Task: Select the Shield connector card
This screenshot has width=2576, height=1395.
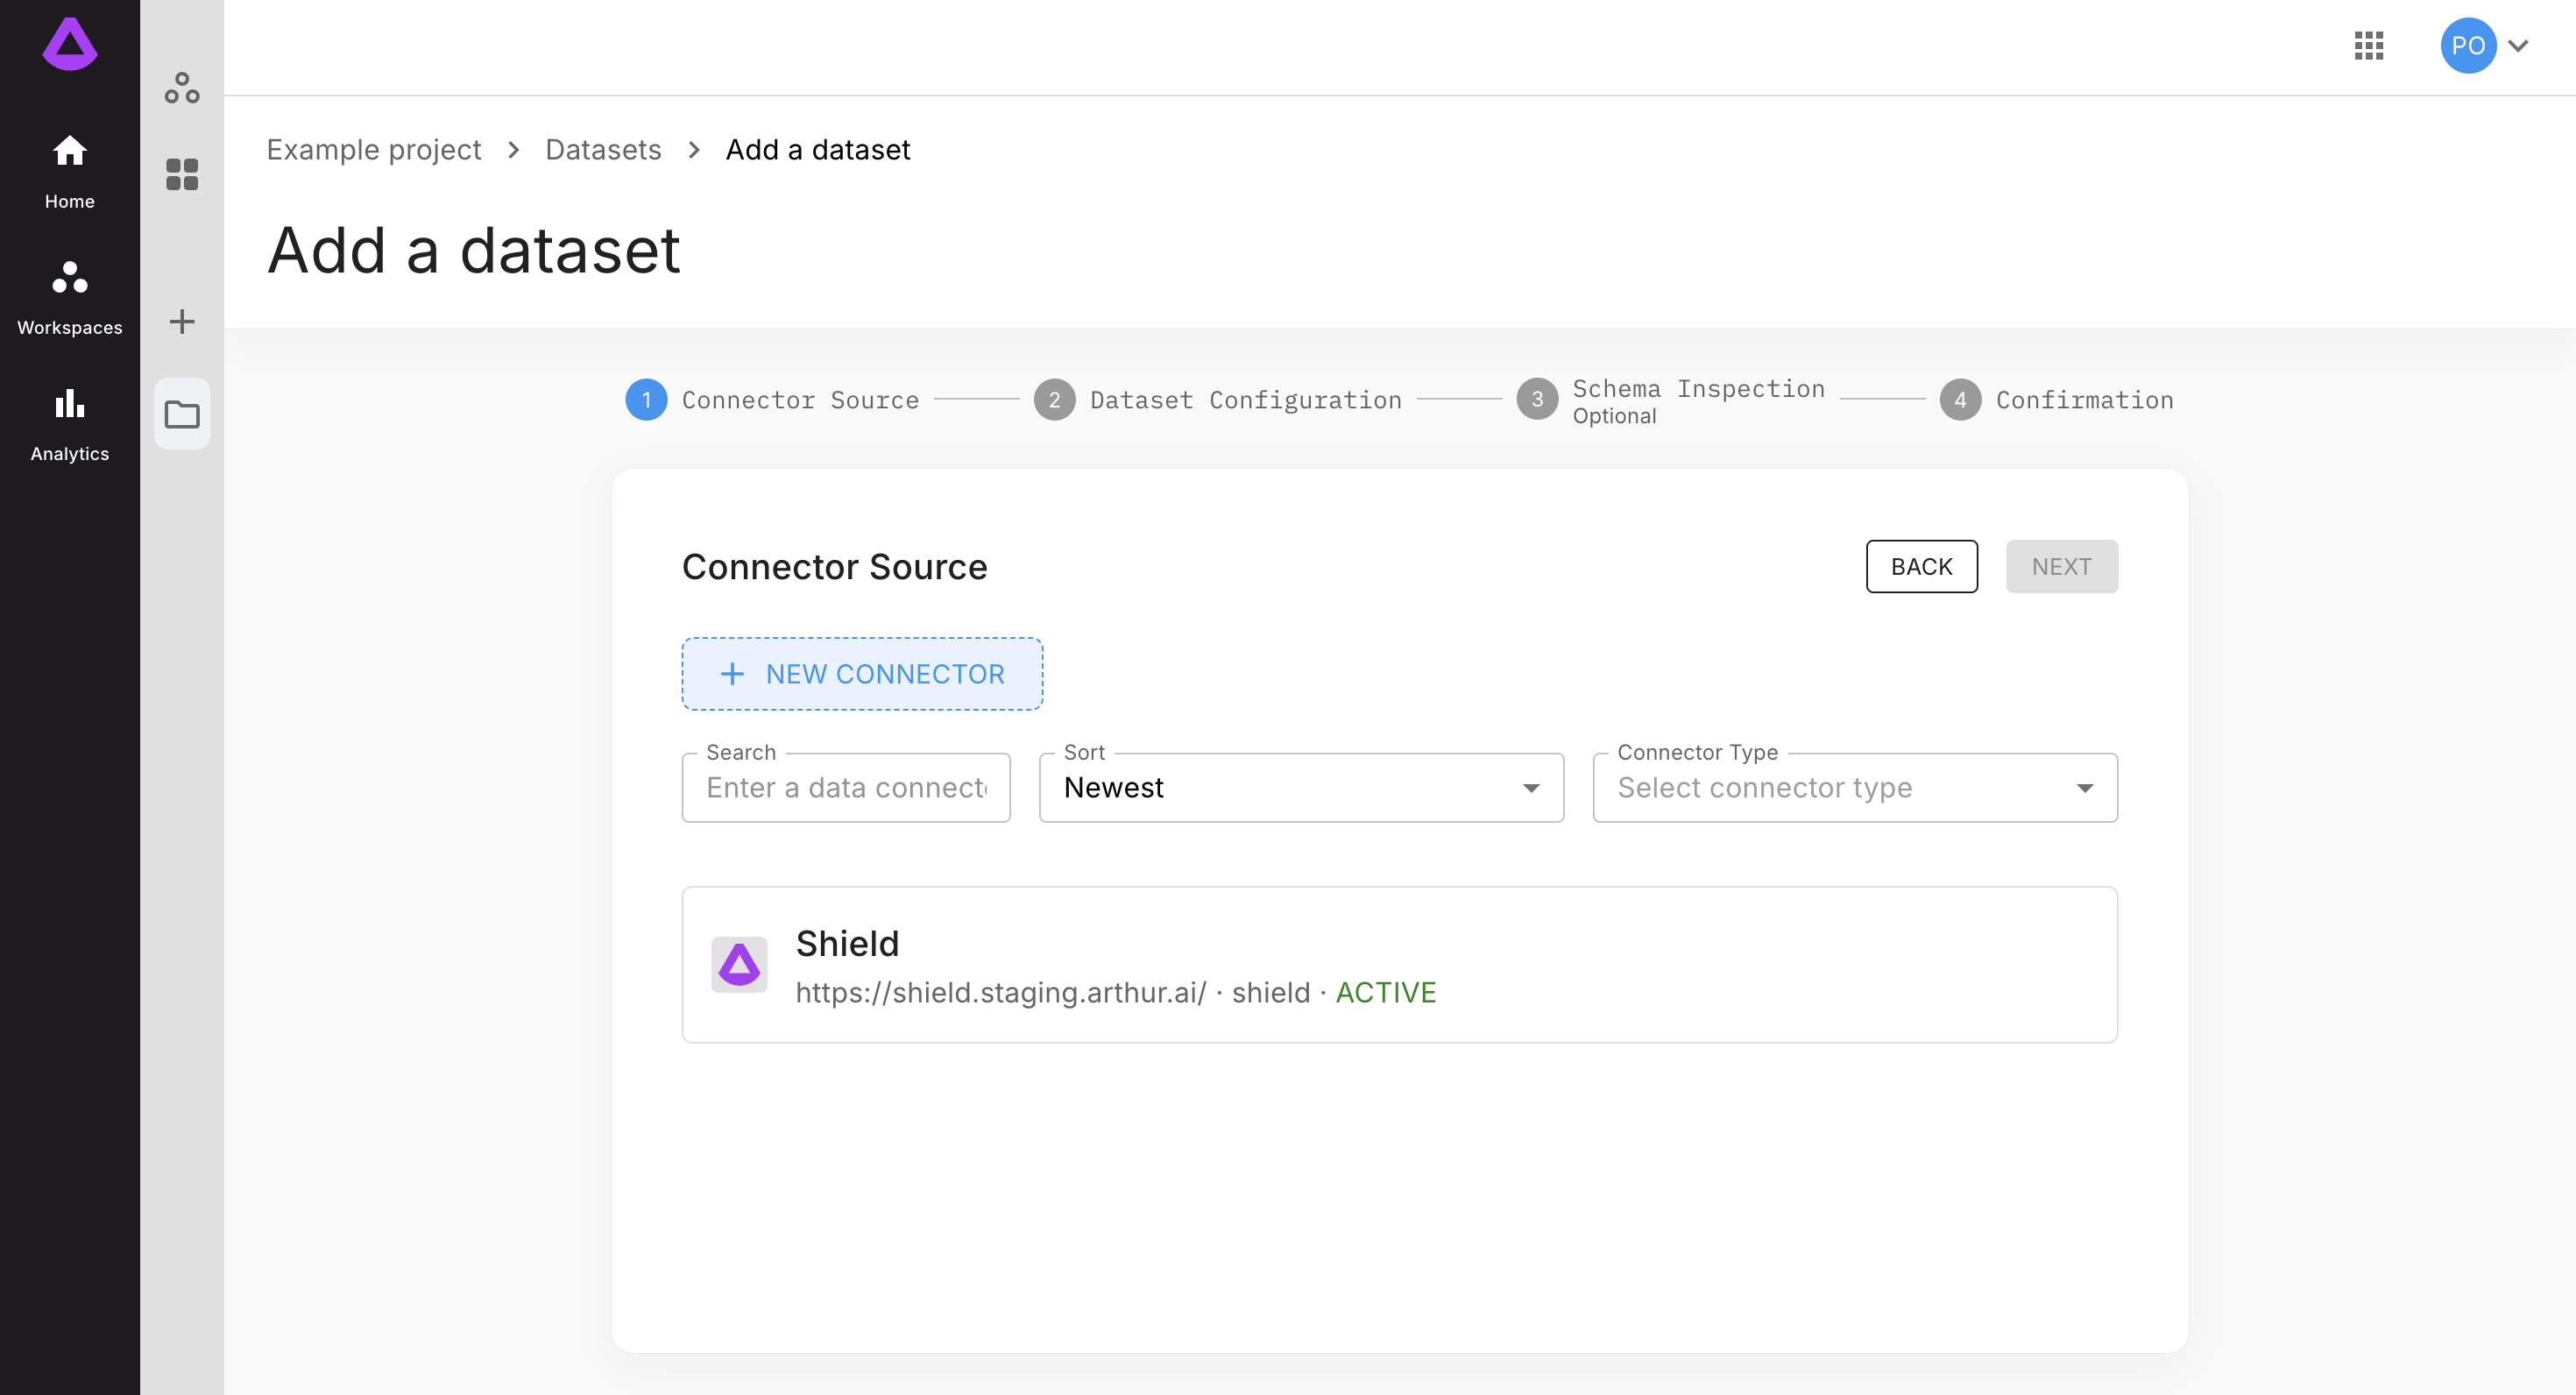Action: coord(1399,964)
